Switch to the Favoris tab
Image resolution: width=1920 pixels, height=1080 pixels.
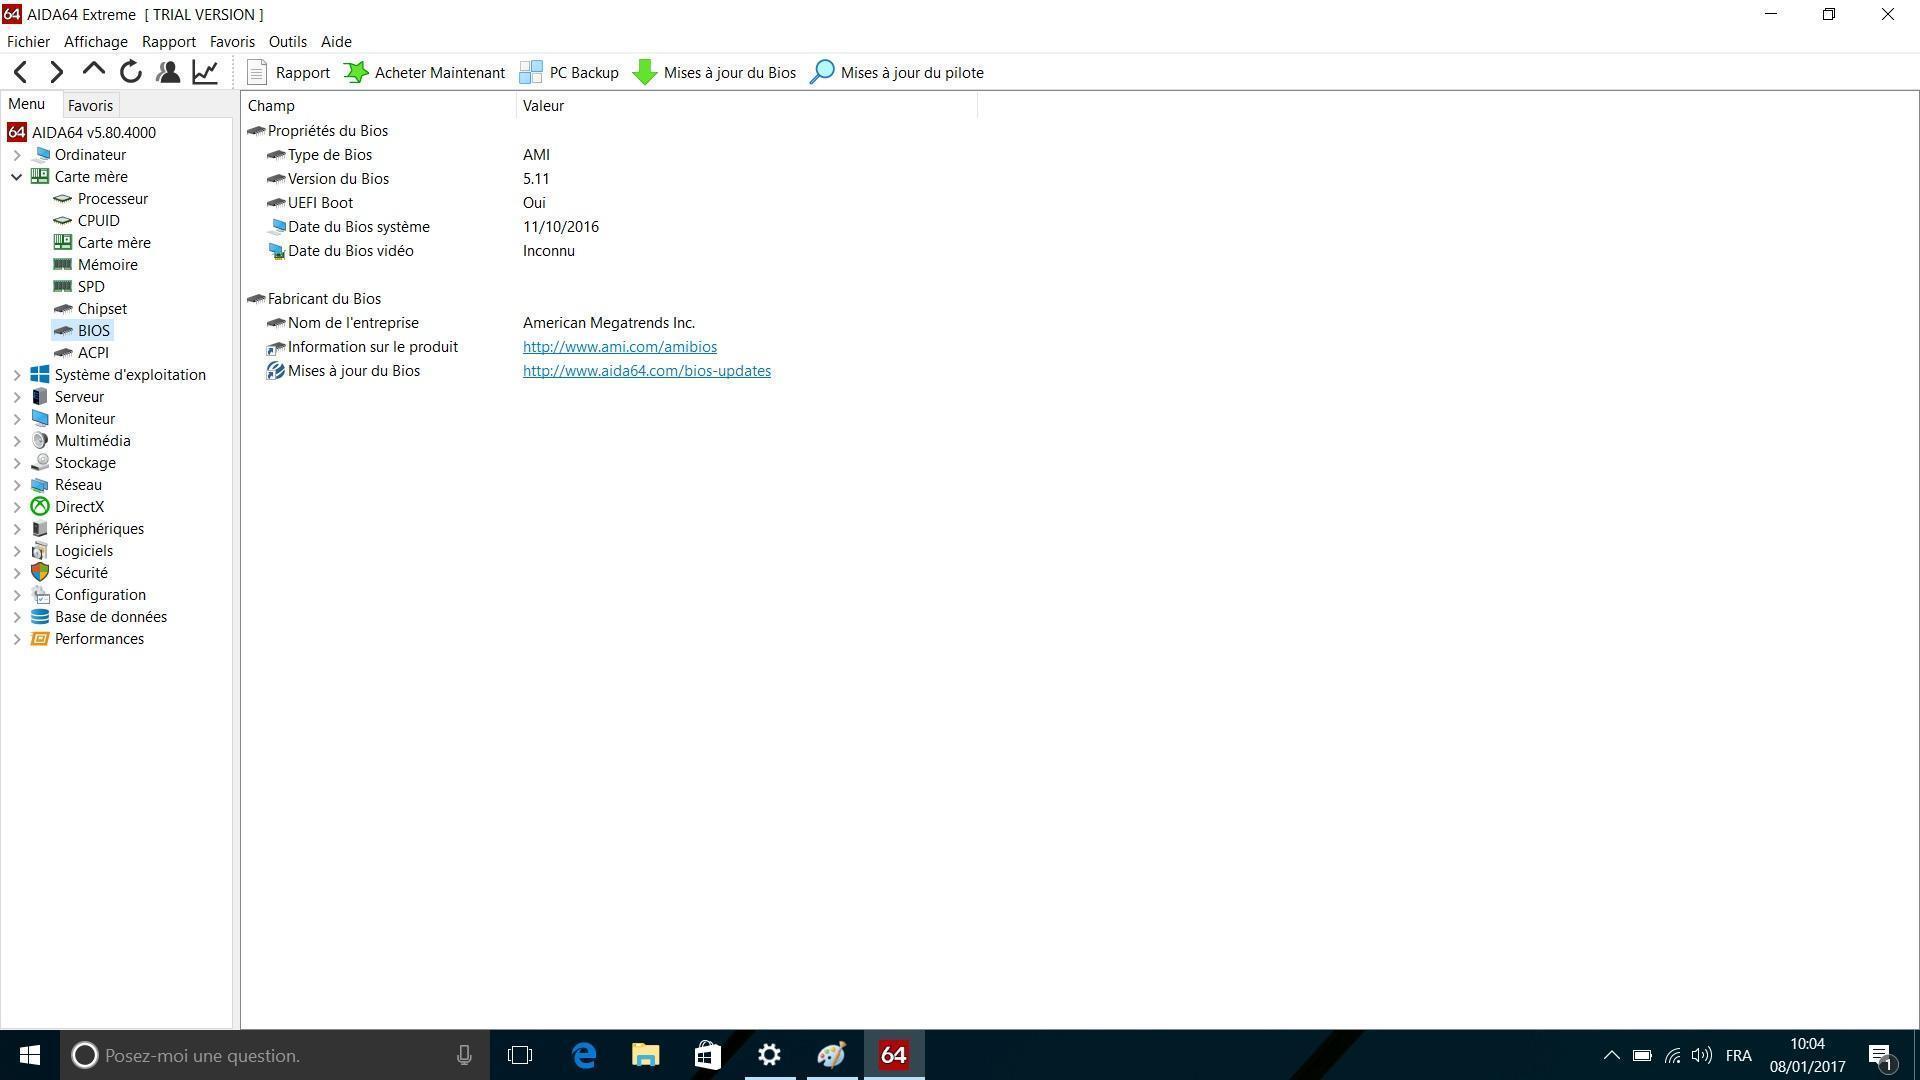click(90, 106)
